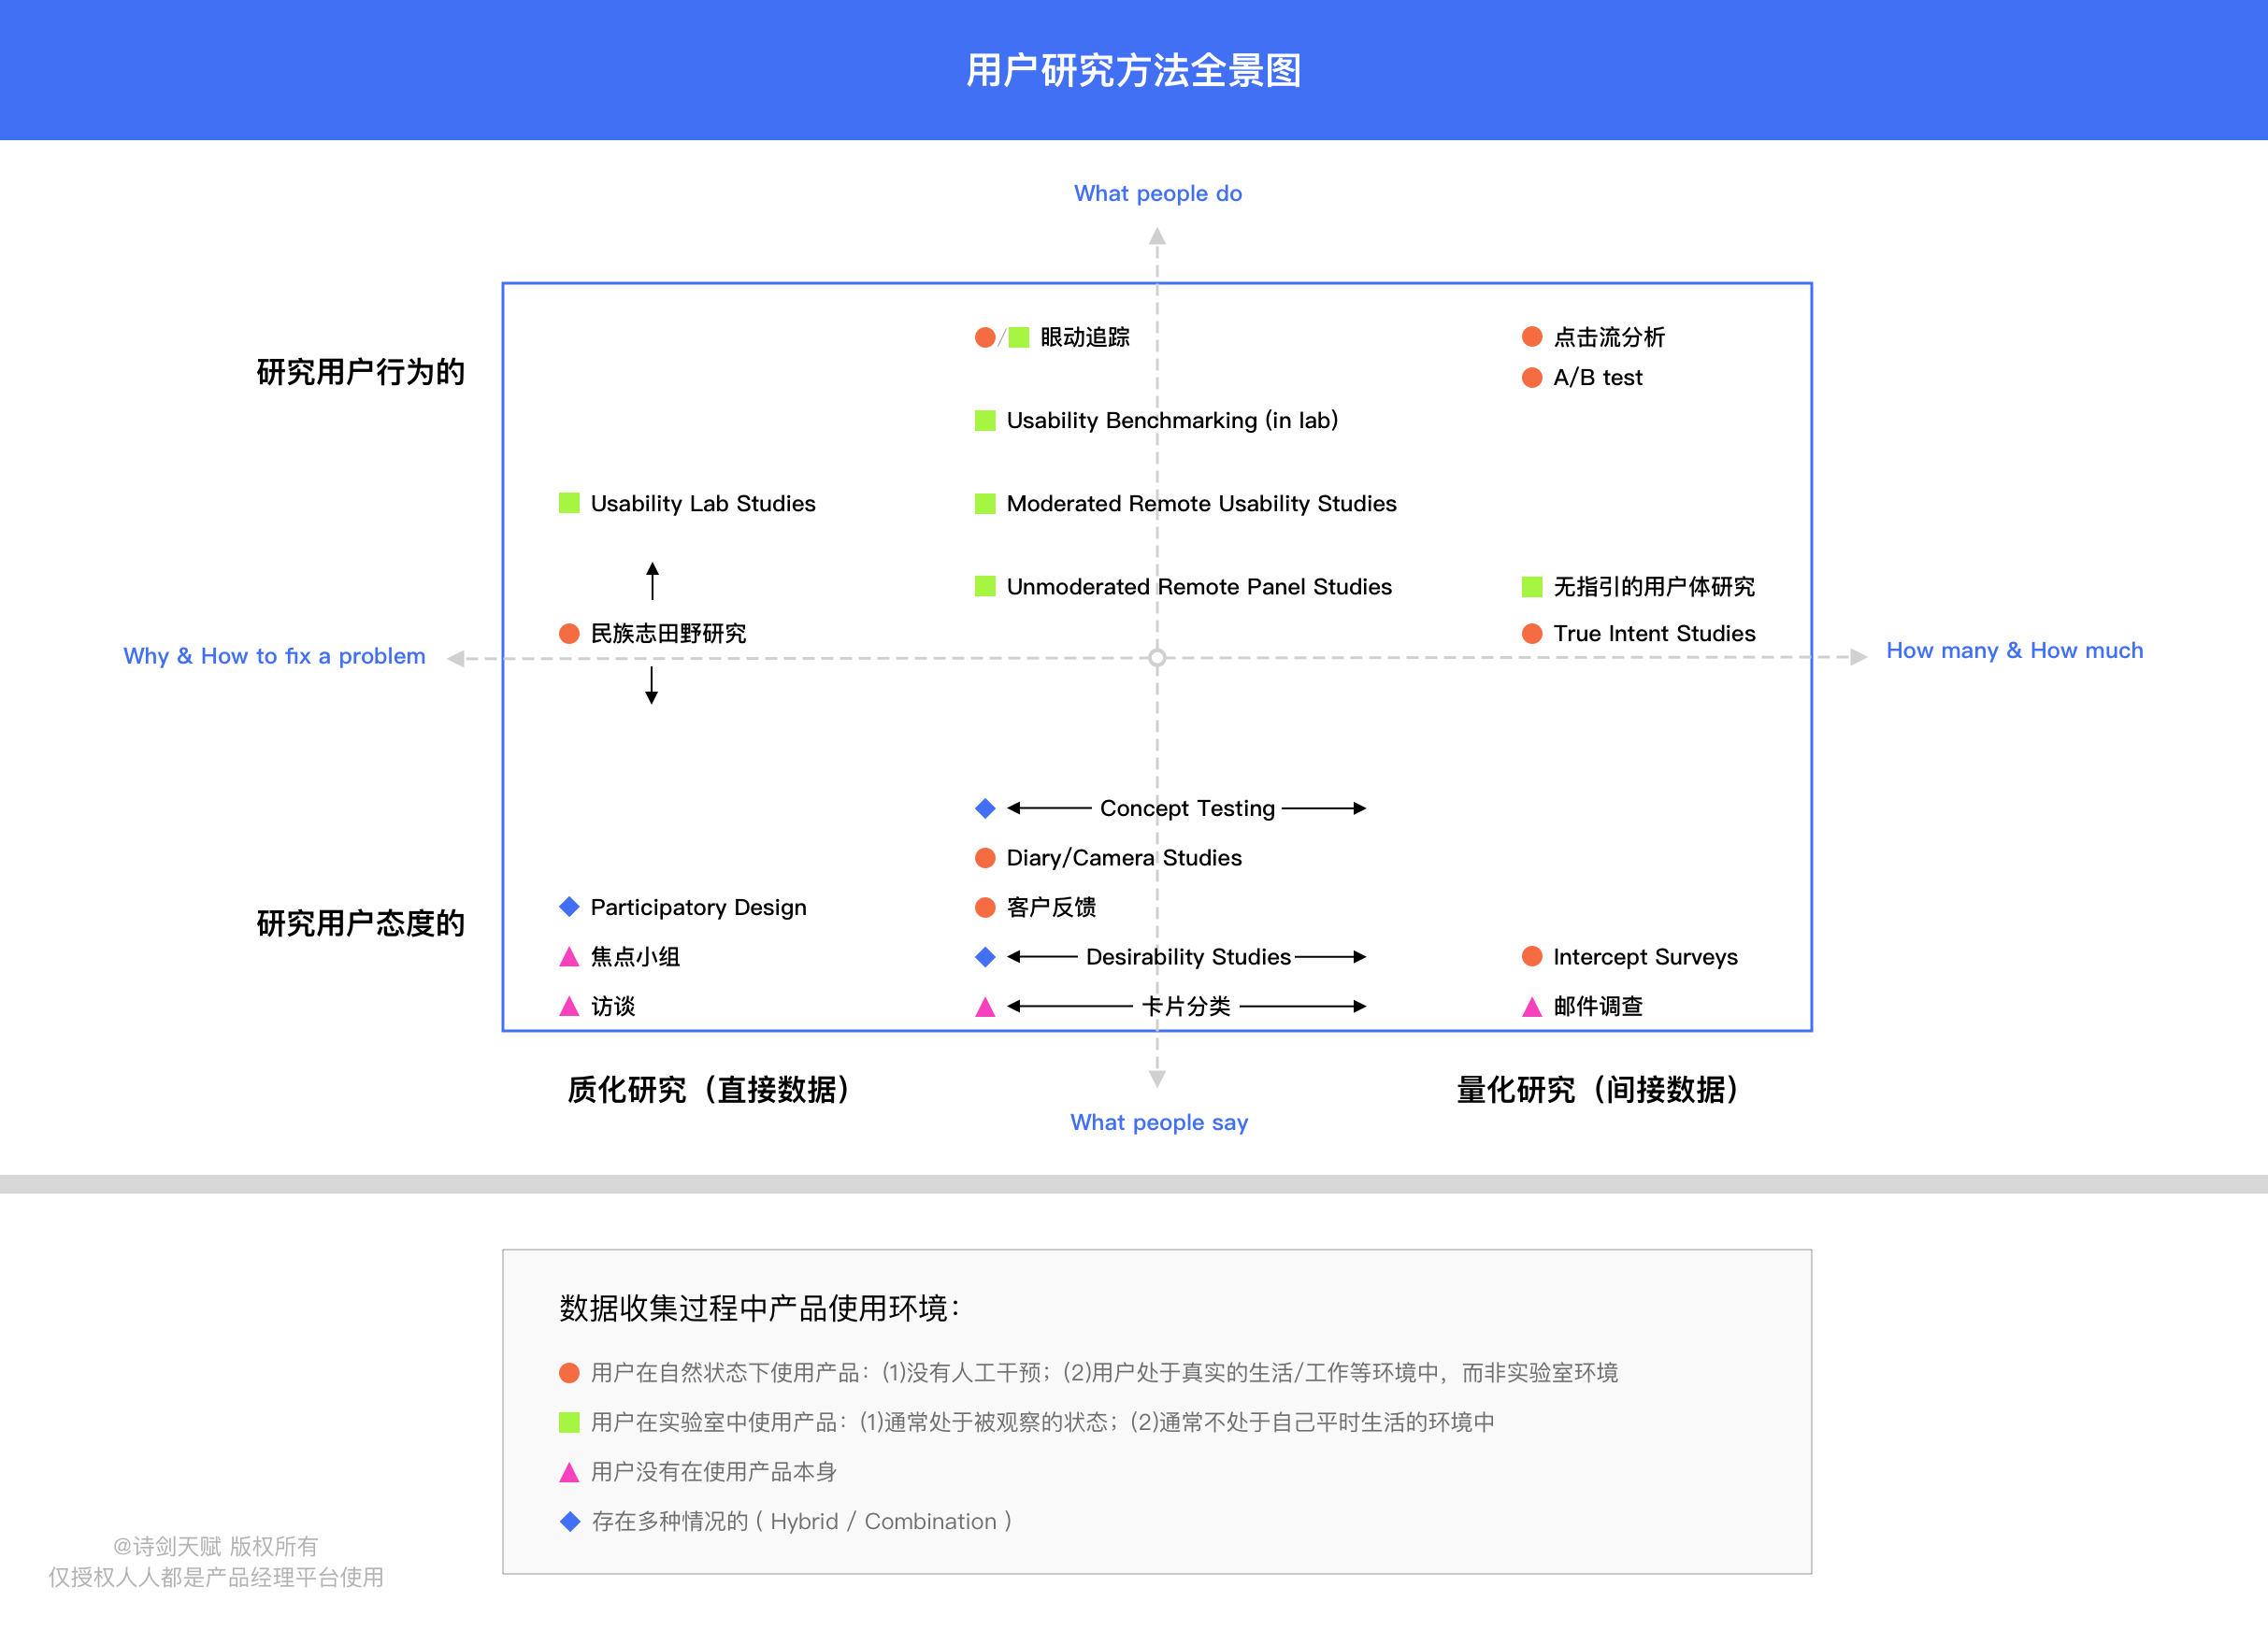Click 'How many & How much' label
The image size is (2268, 1630).
tap(2014, 650)
